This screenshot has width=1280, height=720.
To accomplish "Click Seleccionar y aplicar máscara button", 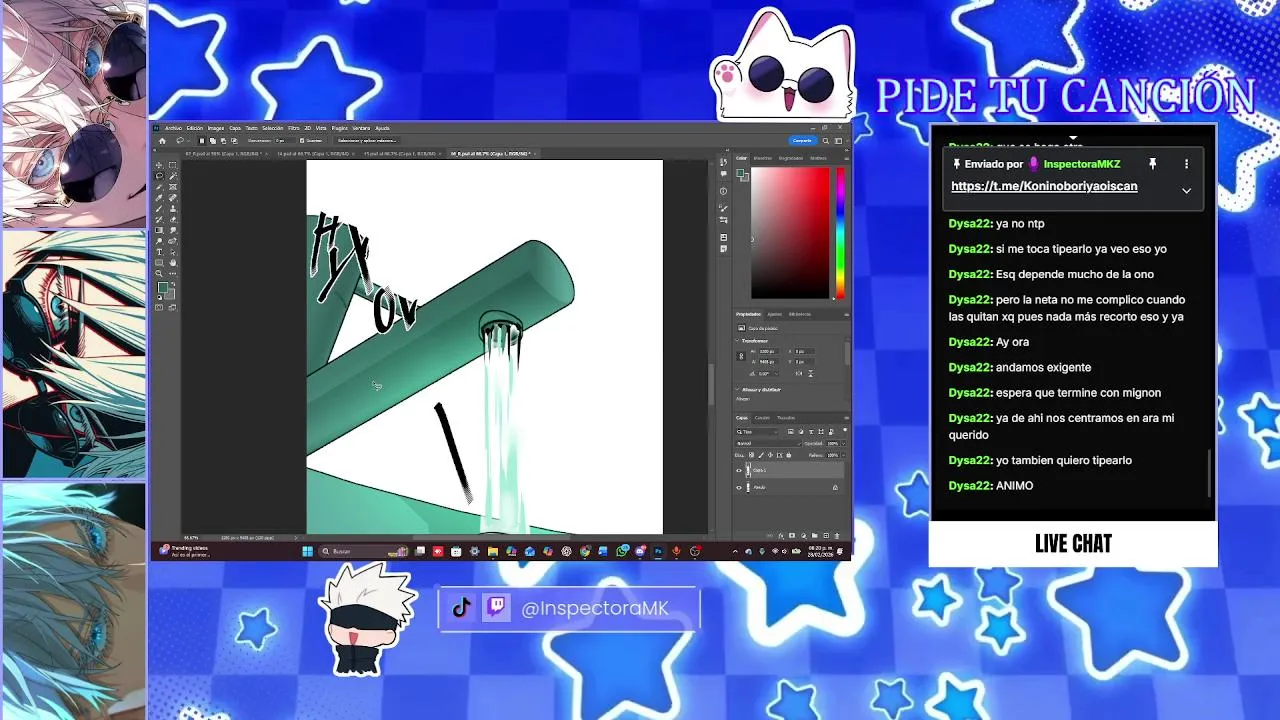I will pyautogui.click(x=367, y=141).
